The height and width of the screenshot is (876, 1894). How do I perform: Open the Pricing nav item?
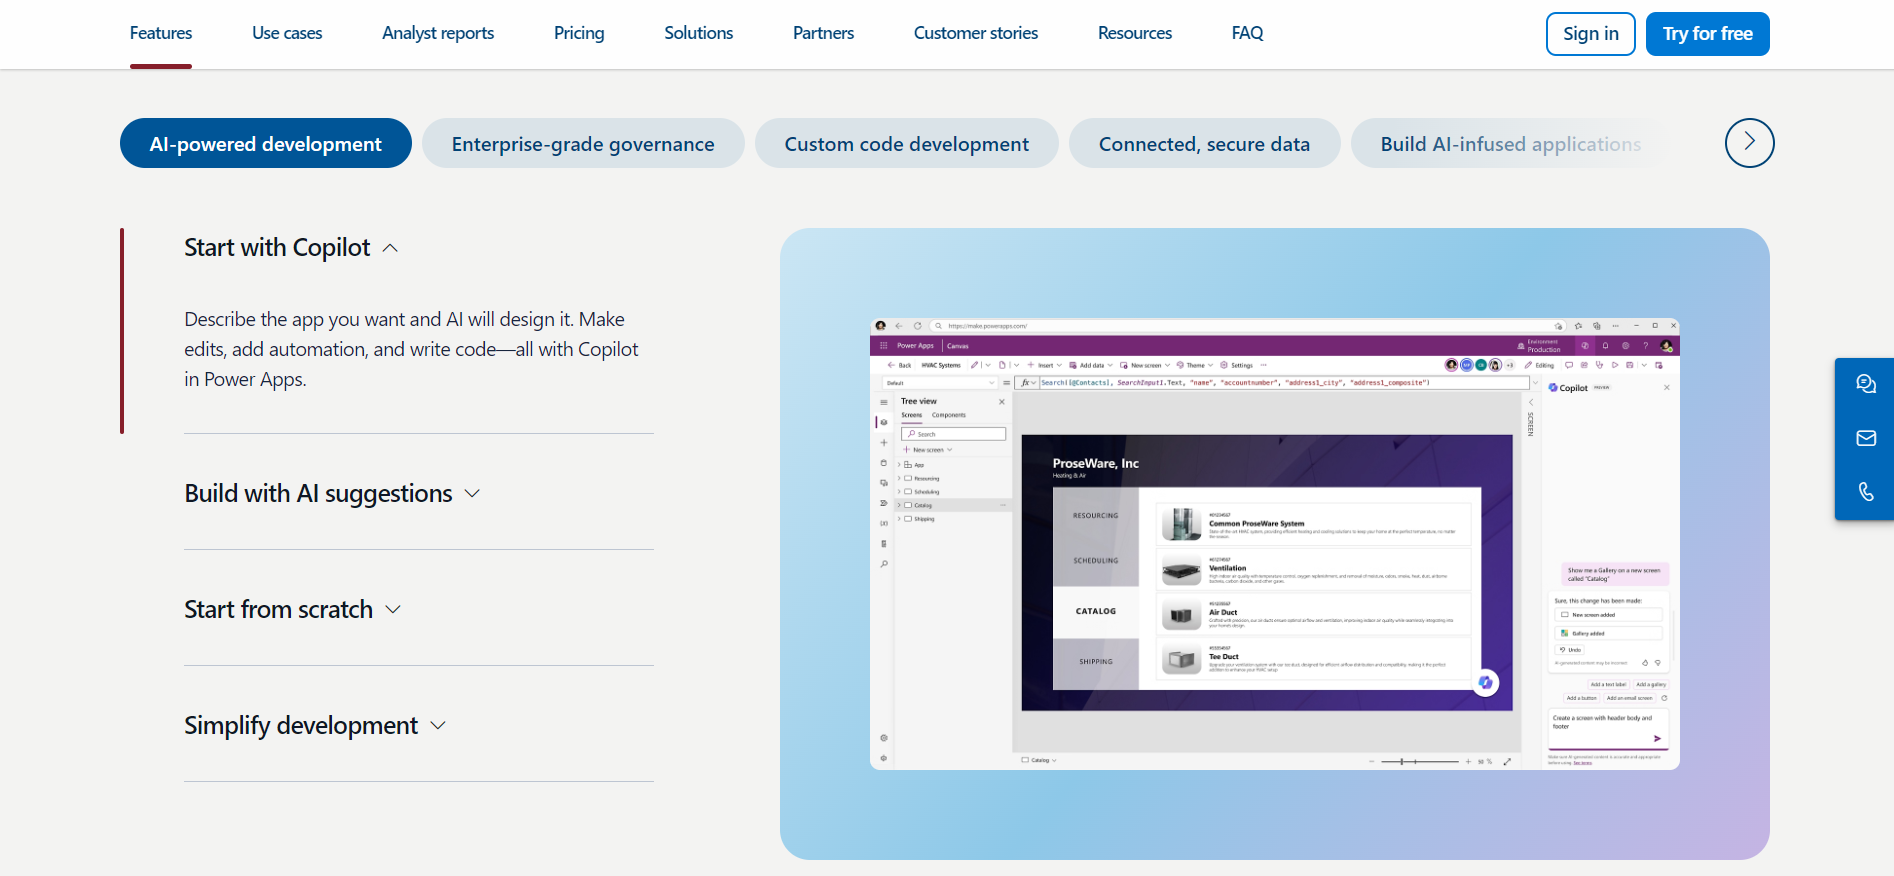(x=579, y=33)
